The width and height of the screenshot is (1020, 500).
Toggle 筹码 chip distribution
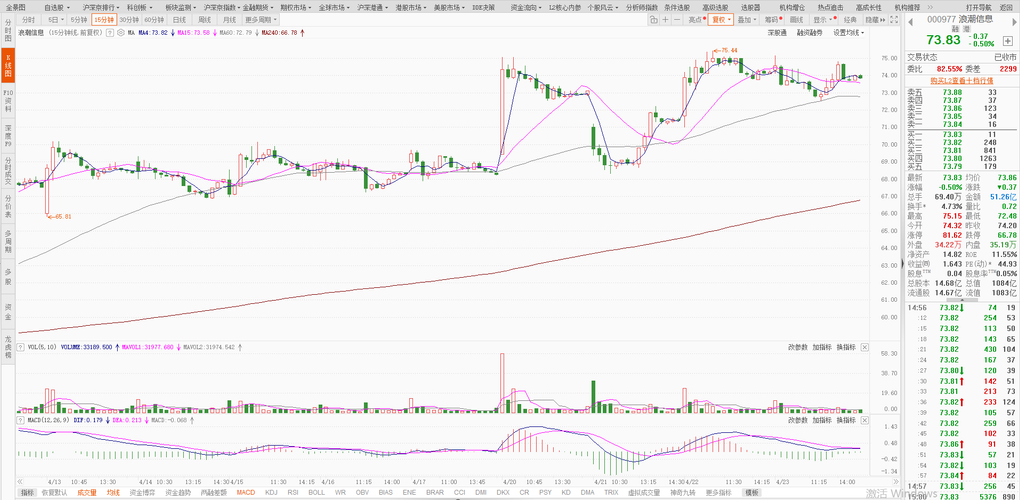pos(773,20)
